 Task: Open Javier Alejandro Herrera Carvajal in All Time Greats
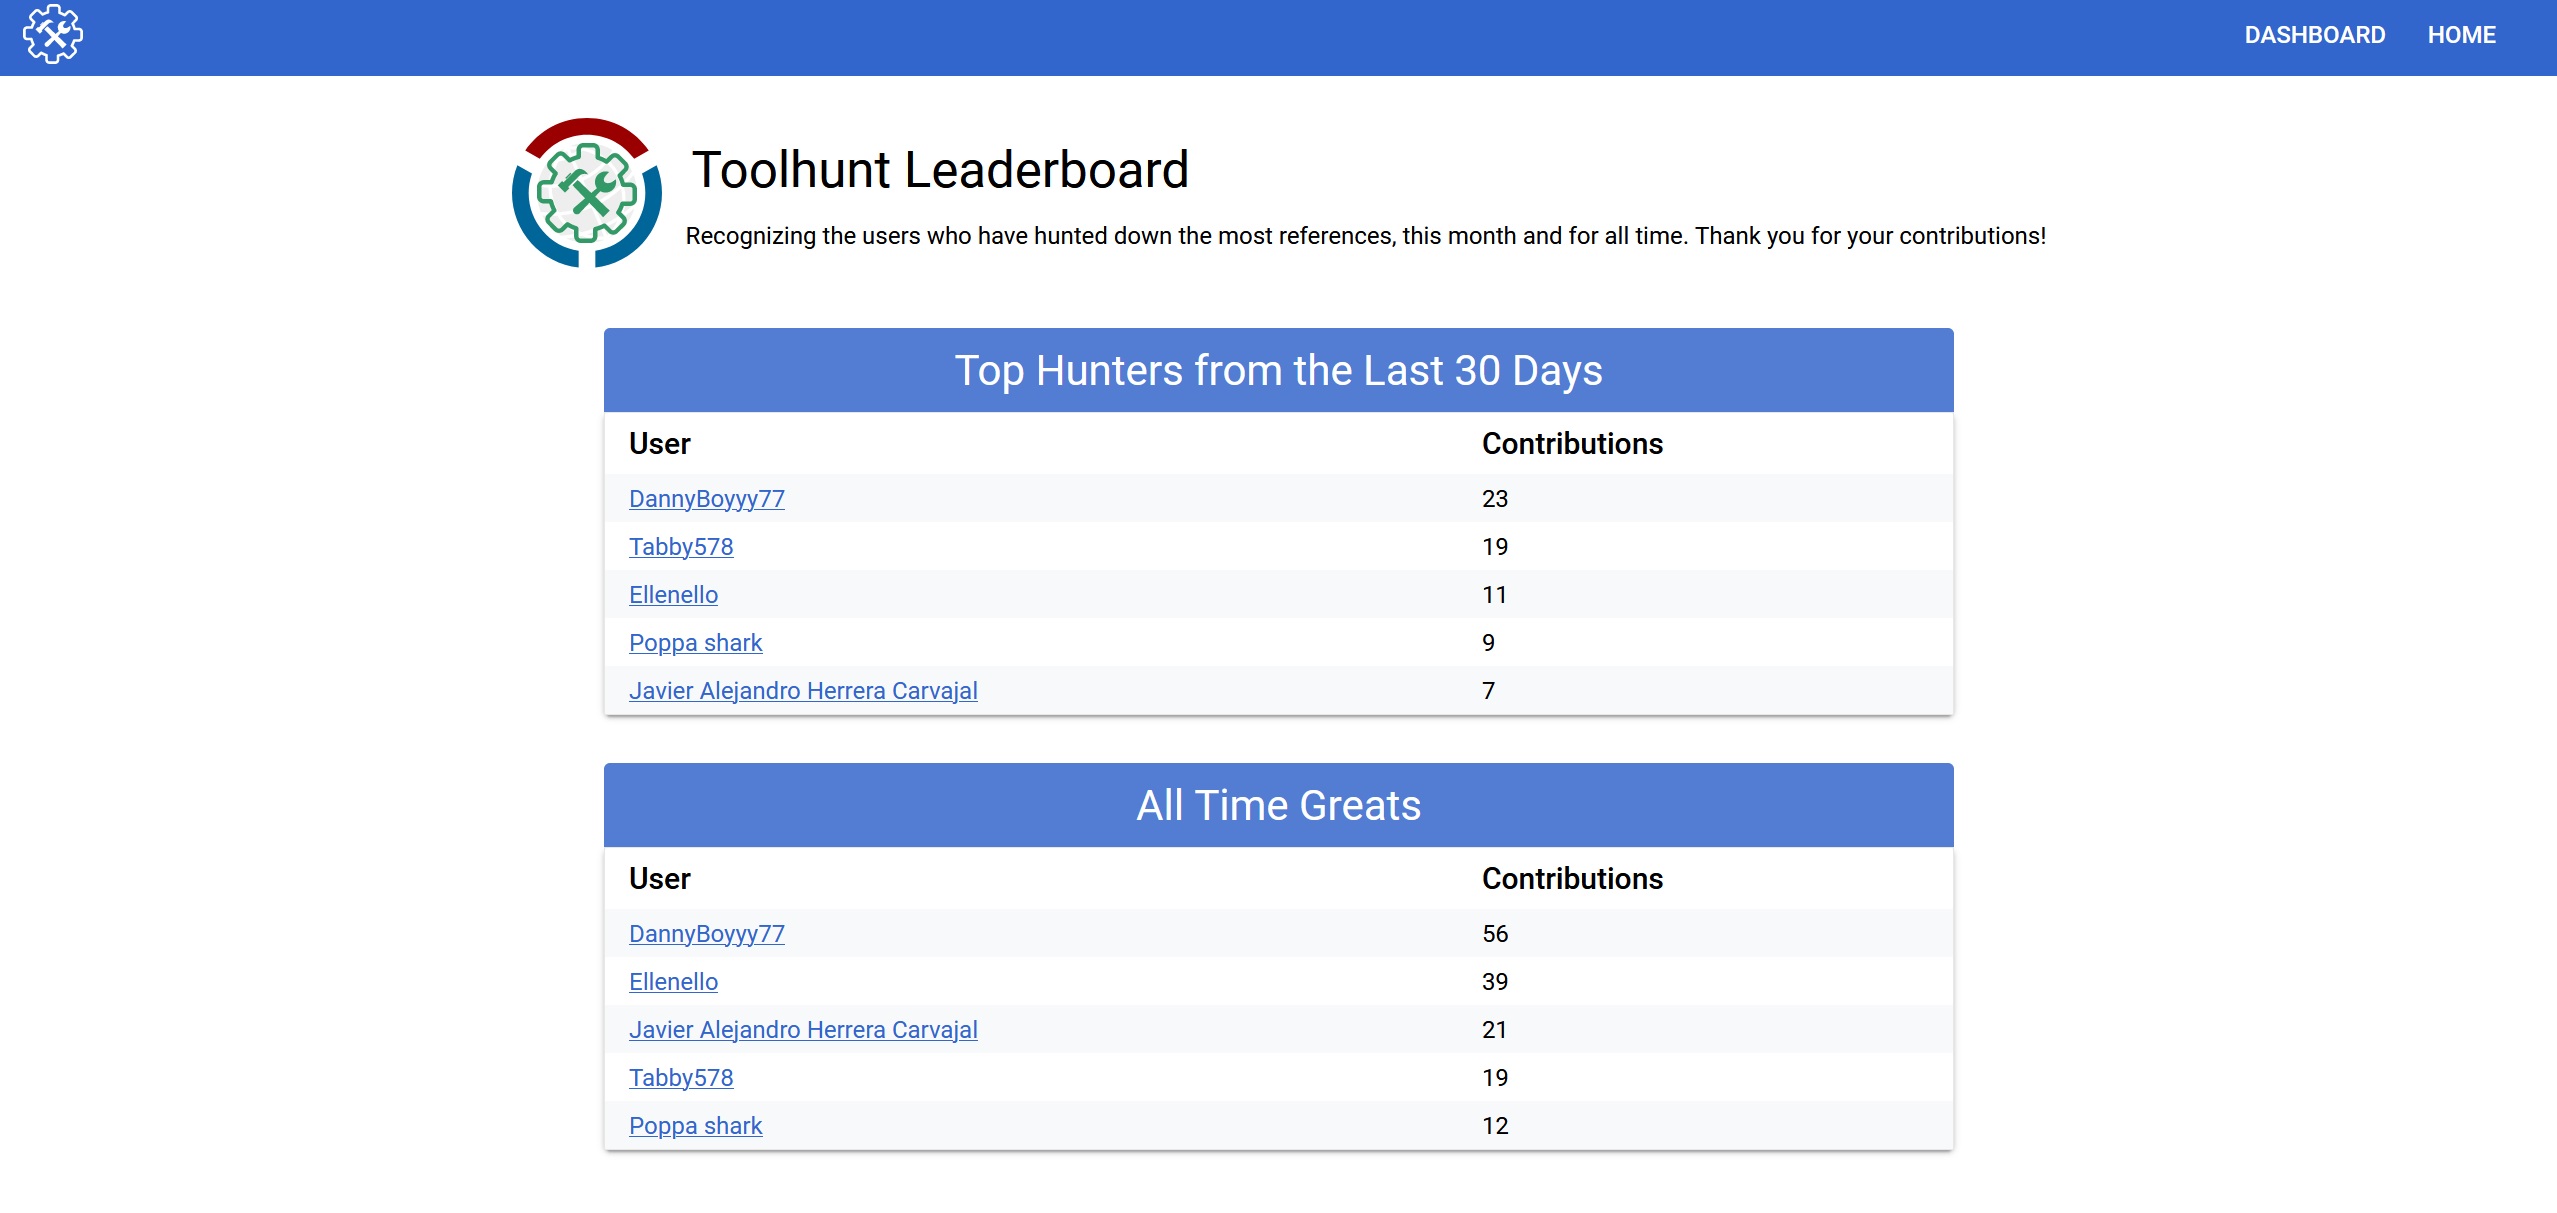pyautogui.click(x=803, y=1029)
